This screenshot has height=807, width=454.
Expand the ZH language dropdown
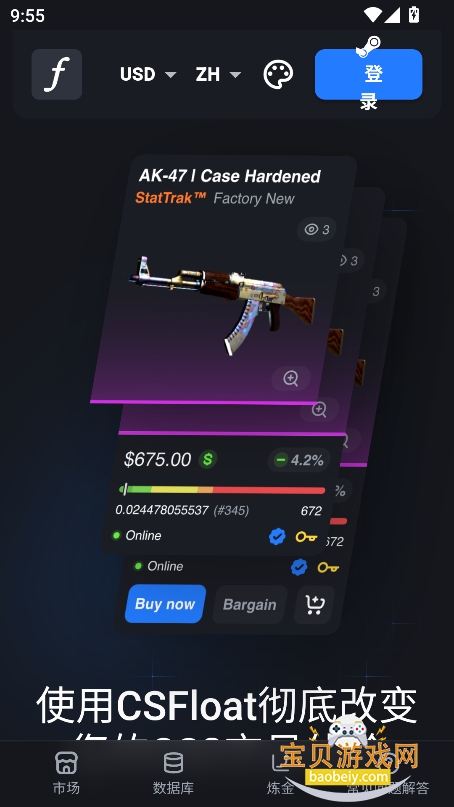coord(218,75)
